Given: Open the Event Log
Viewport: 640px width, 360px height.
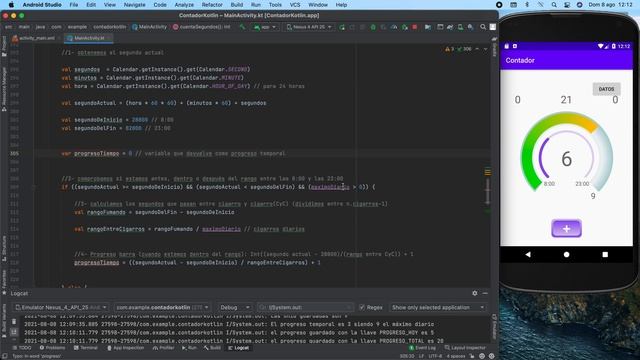Looking at the screenshot, I should point(422,348).
